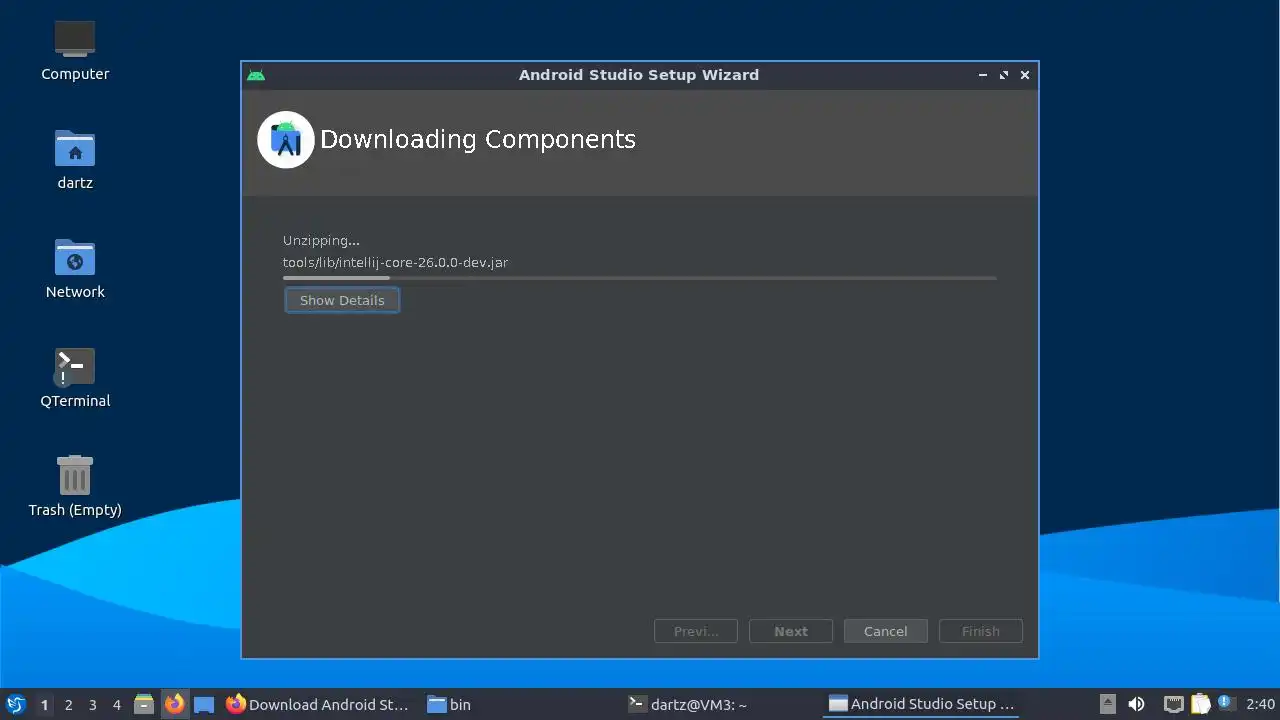The image size is (1280, 720).
Task: Open the Network desktop icon
Action: tap(75, 268)
